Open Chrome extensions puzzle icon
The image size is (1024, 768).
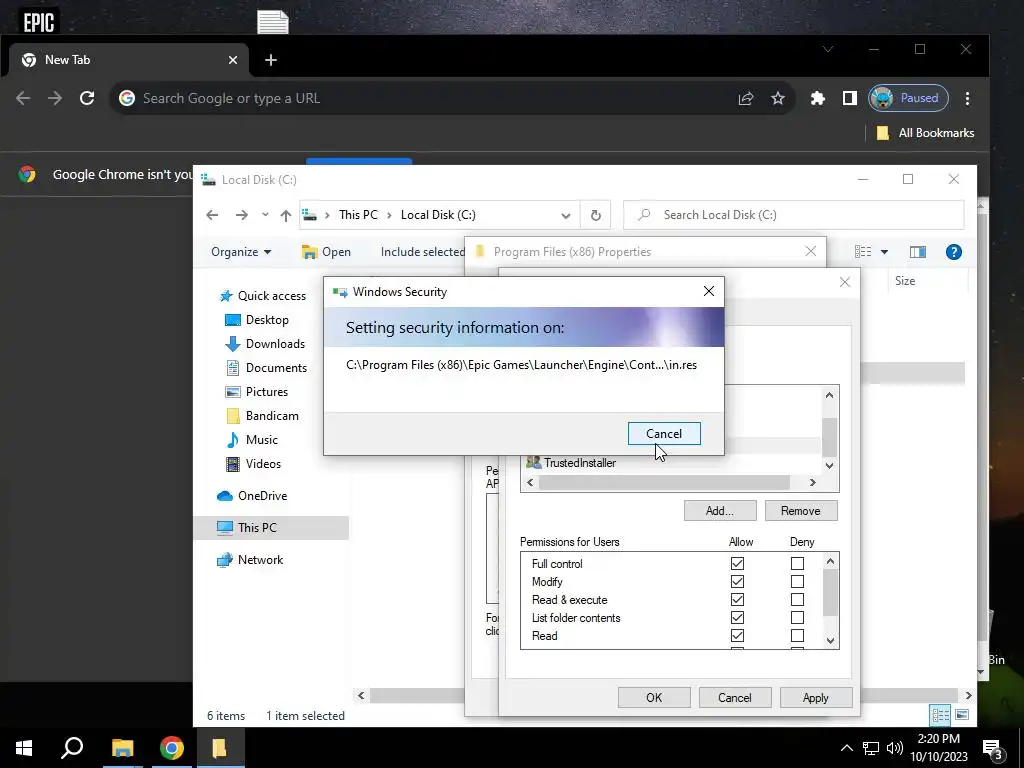pyautogui.click(x=817, y=99)
